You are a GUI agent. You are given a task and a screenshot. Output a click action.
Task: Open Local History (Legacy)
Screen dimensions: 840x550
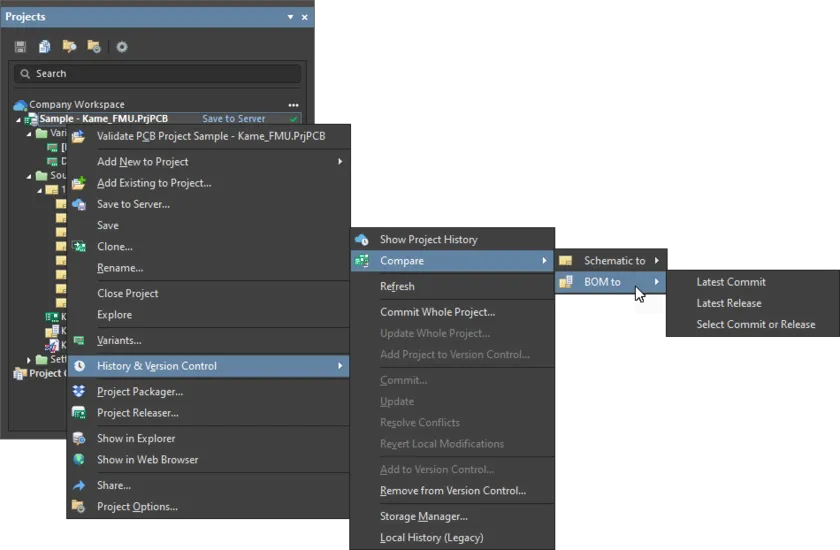431,538
